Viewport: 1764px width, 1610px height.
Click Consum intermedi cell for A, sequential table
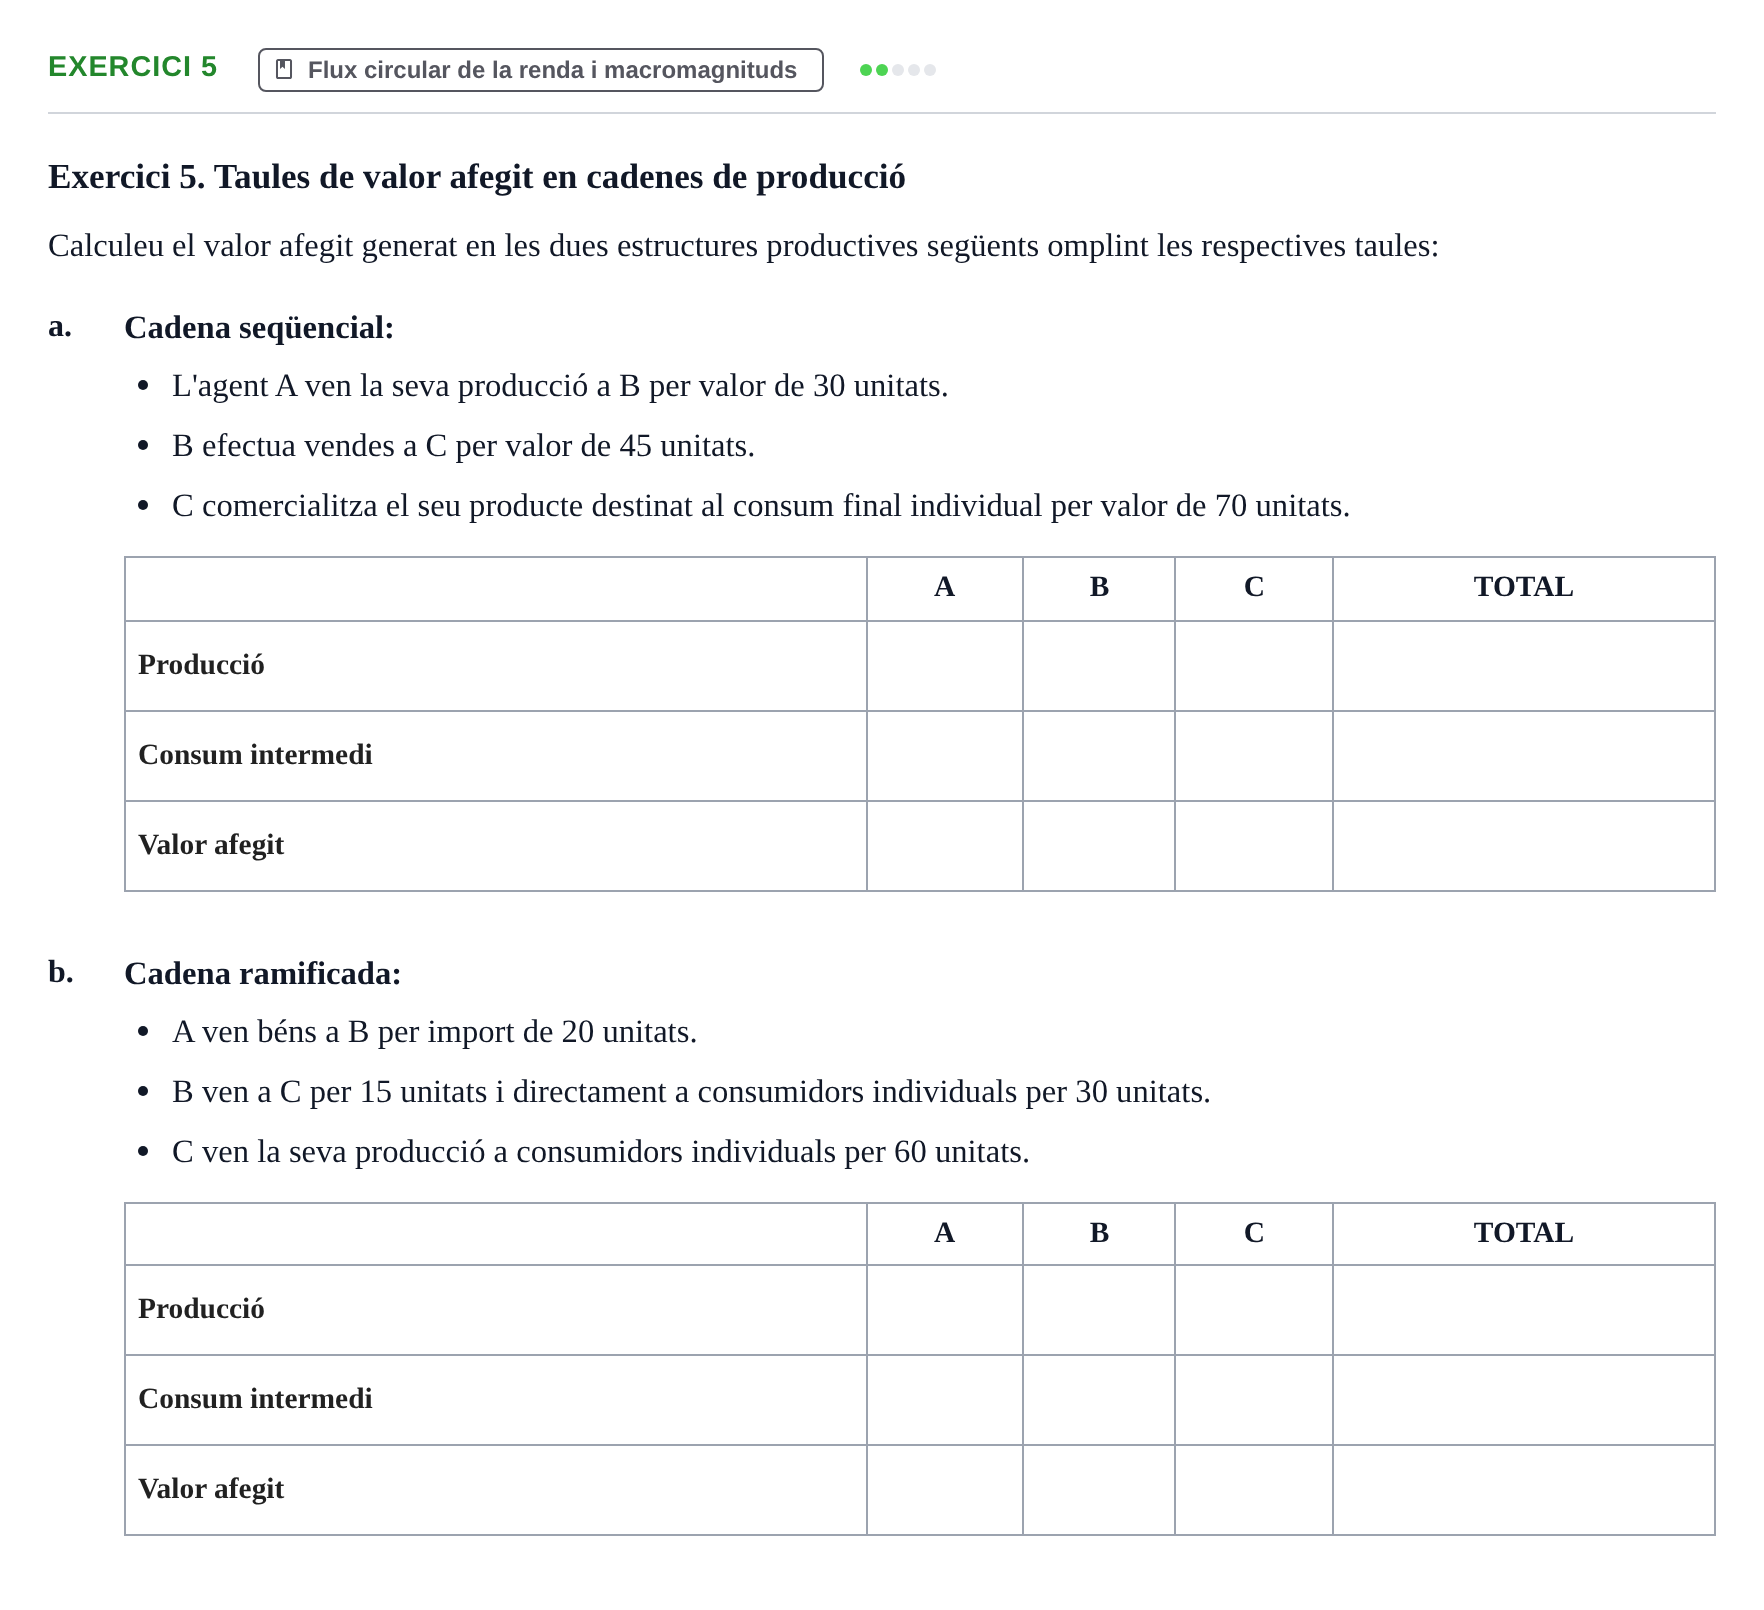[944, 756]
